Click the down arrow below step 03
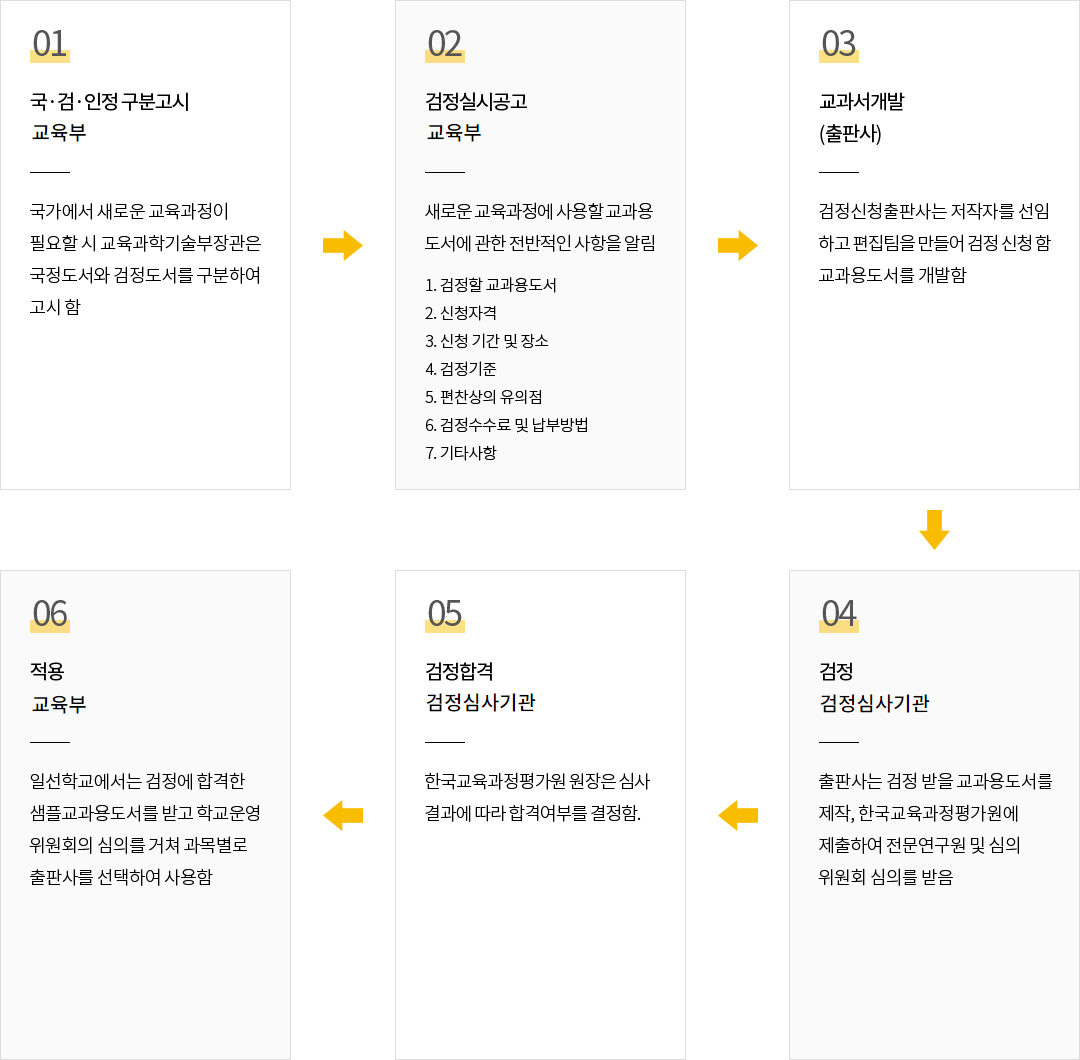 coord(934,530)
